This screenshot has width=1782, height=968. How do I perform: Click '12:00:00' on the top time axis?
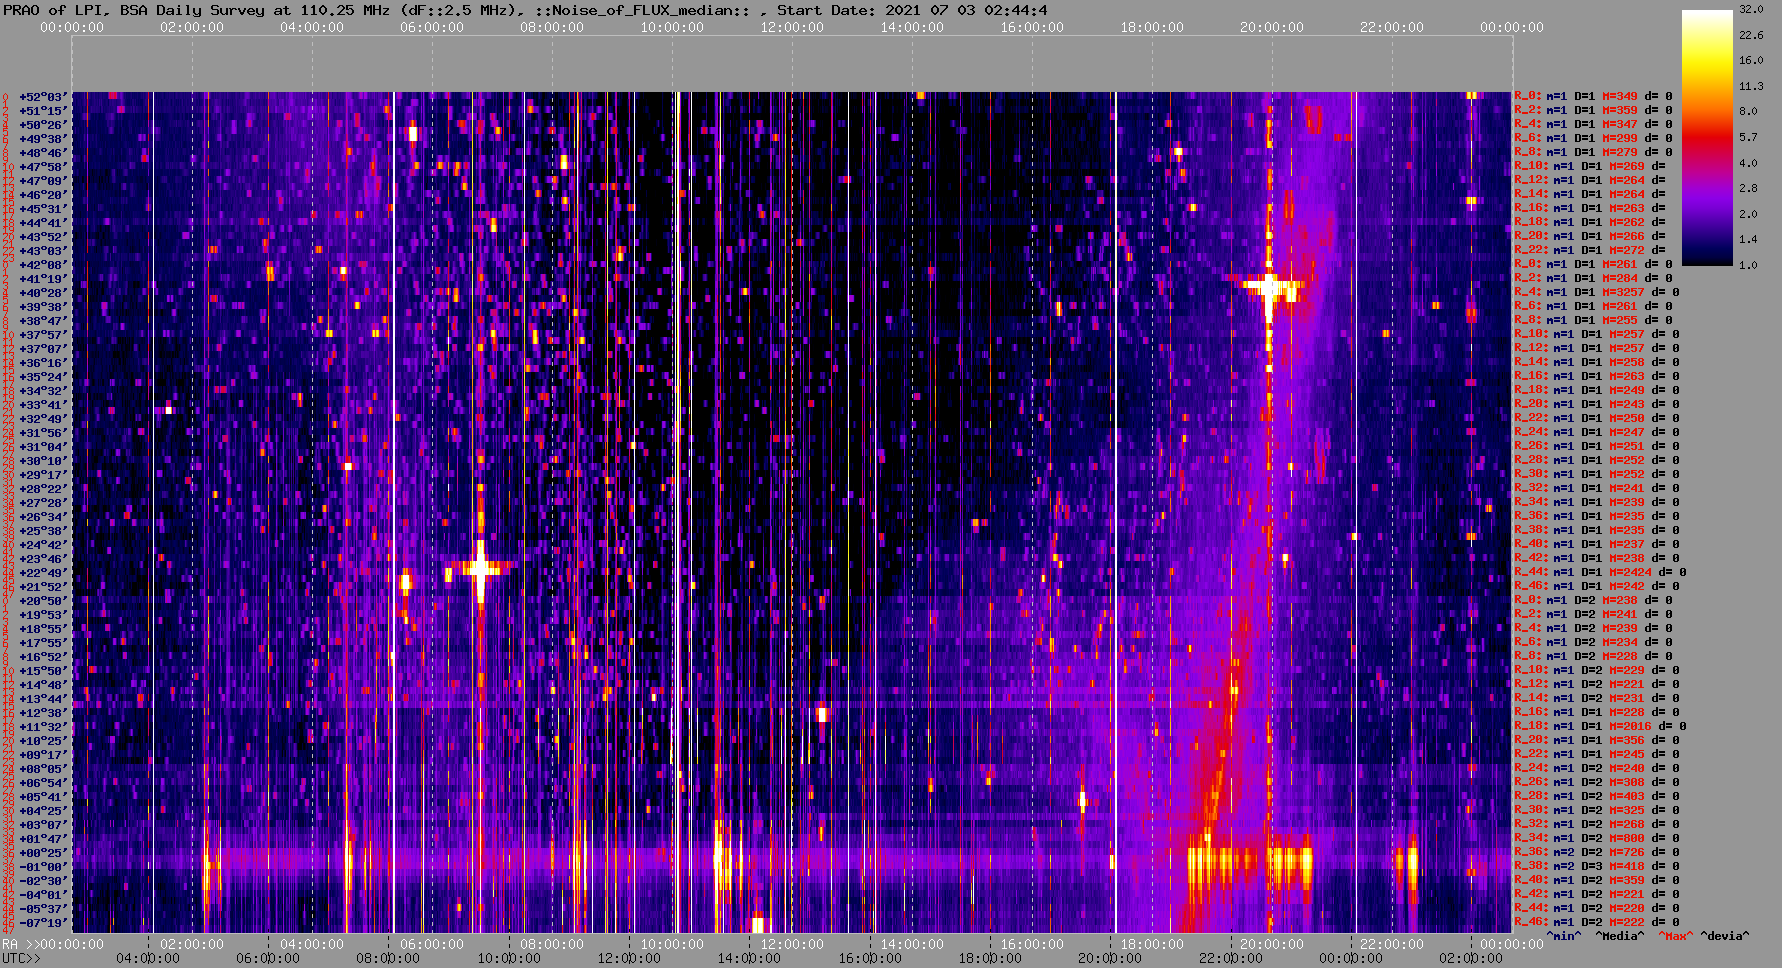point(792,27)
